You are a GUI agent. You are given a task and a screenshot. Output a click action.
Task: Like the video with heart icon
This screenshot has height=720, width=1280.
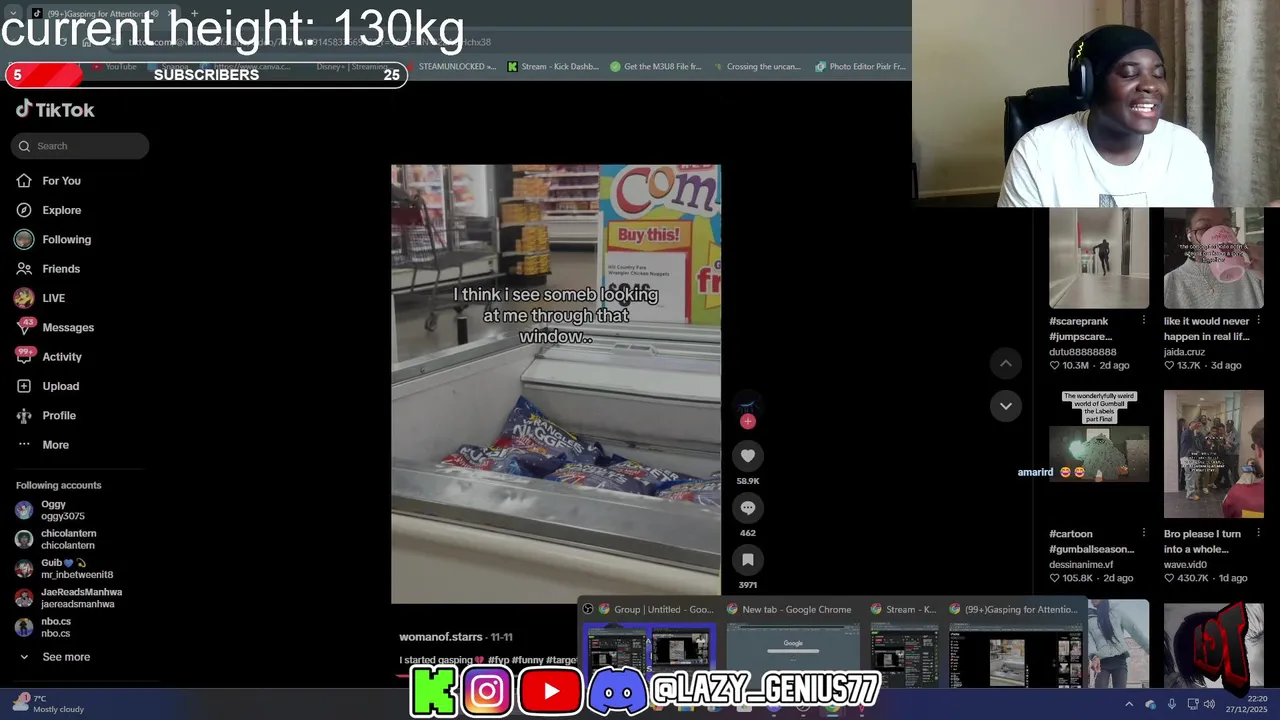(747, 456)
